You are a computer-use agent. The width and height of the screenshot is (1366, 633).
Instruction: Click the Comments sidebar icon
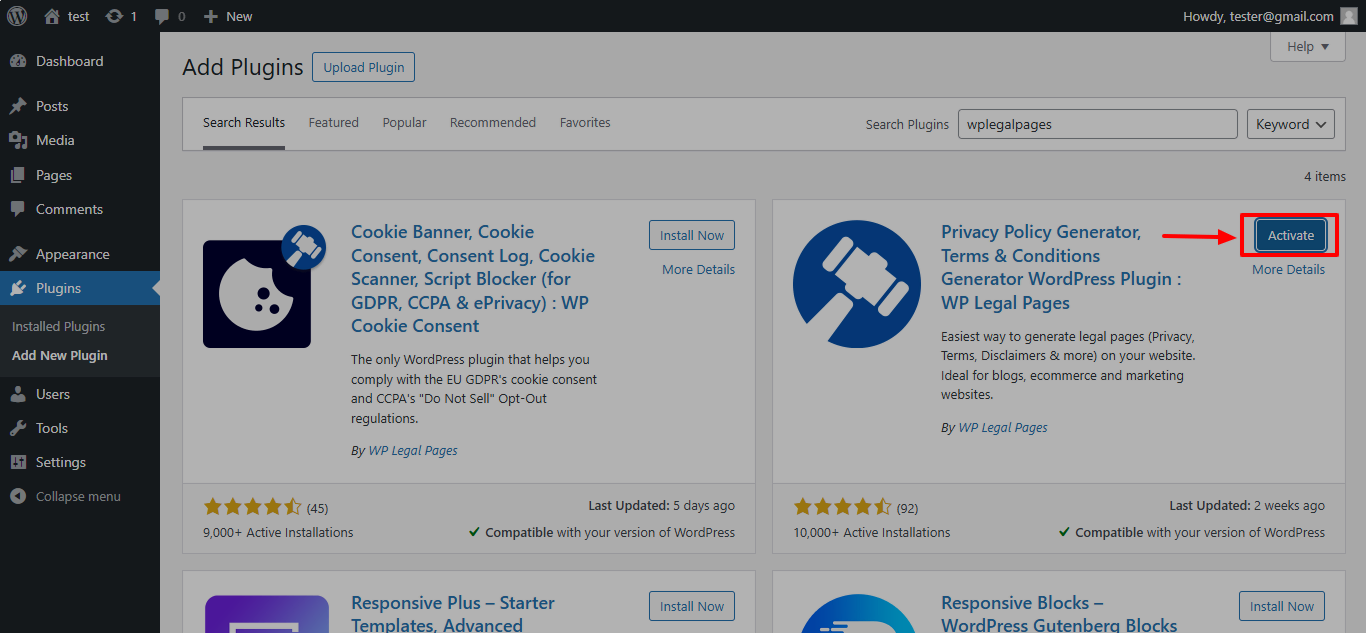(18, 209)
